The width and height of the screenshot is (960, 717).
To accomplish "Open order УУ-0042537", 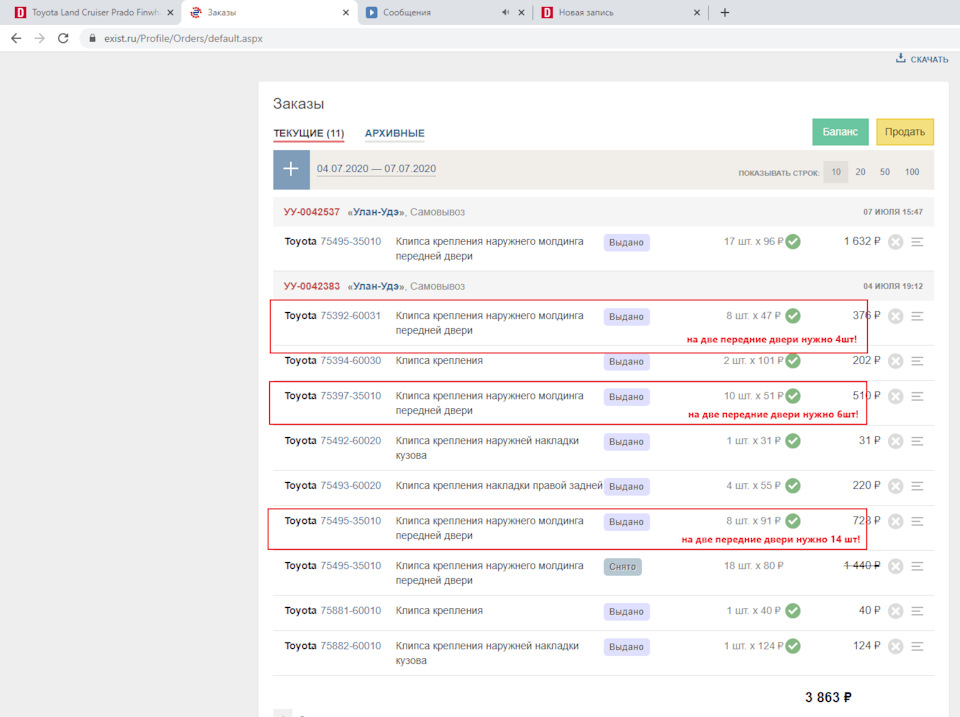I will click(x=311, y=212).
